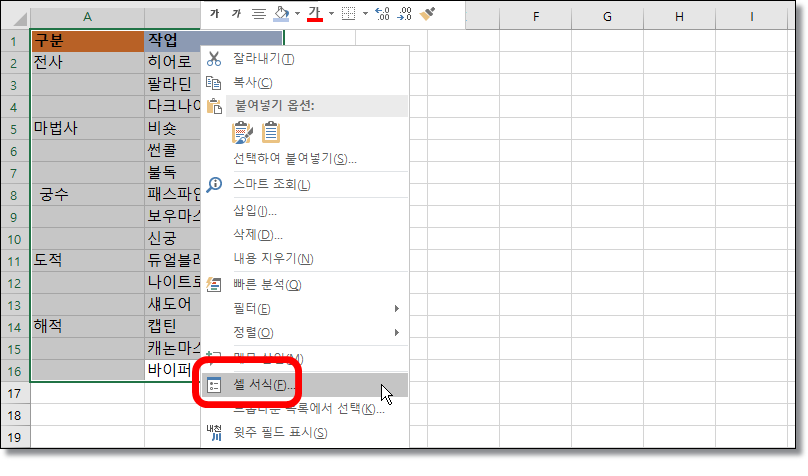Click the 작업 header cell
Viewport: 808px width, 476px height.
(x=213, y=41)
